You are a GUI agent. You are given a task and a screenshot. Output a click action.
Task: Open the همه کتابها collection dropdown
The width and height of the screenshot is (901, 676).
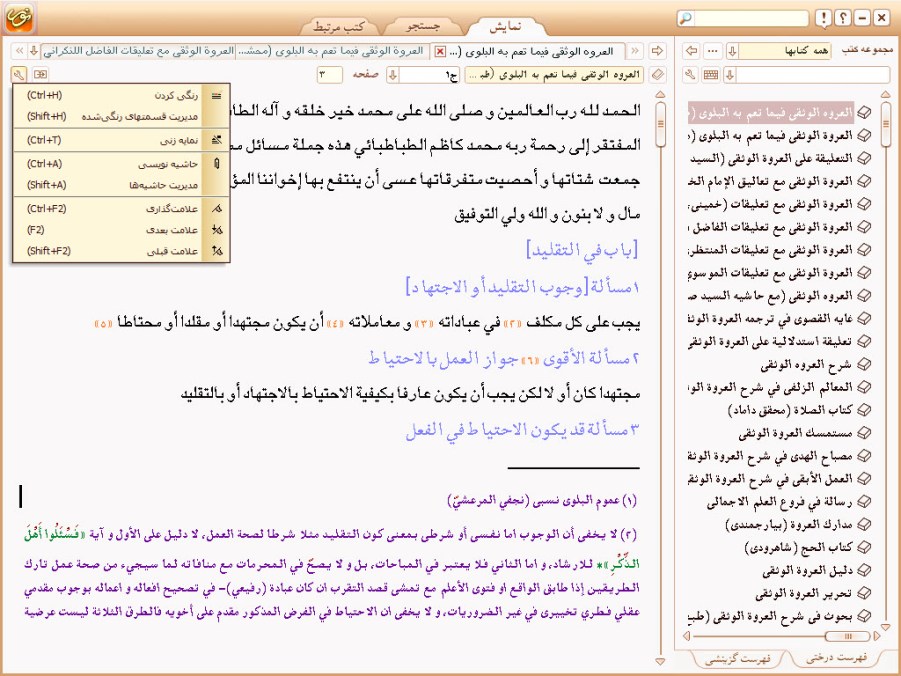coord(733,51)
